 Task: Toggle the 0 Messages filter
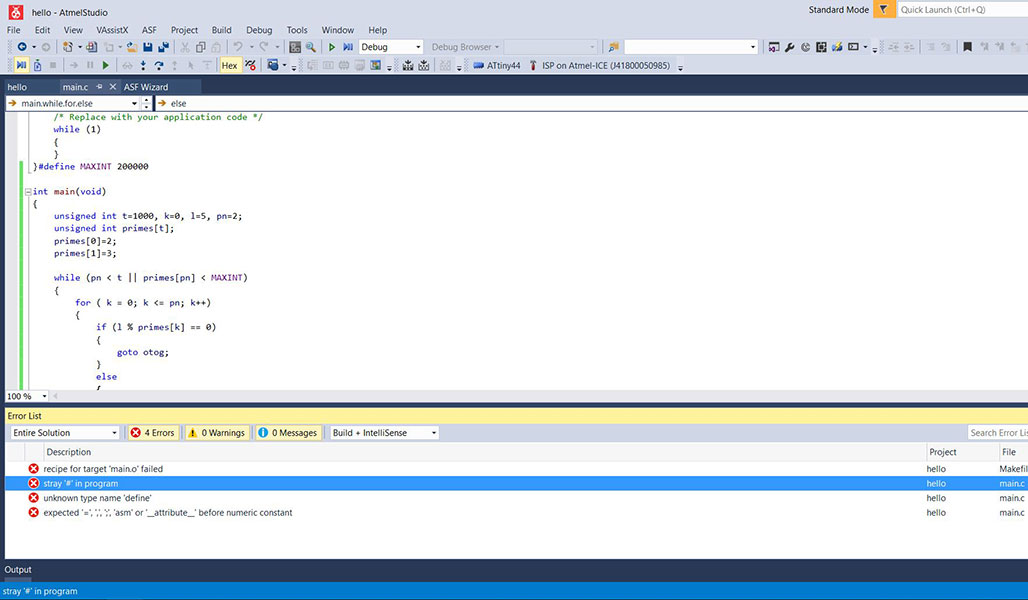[288, 433]
